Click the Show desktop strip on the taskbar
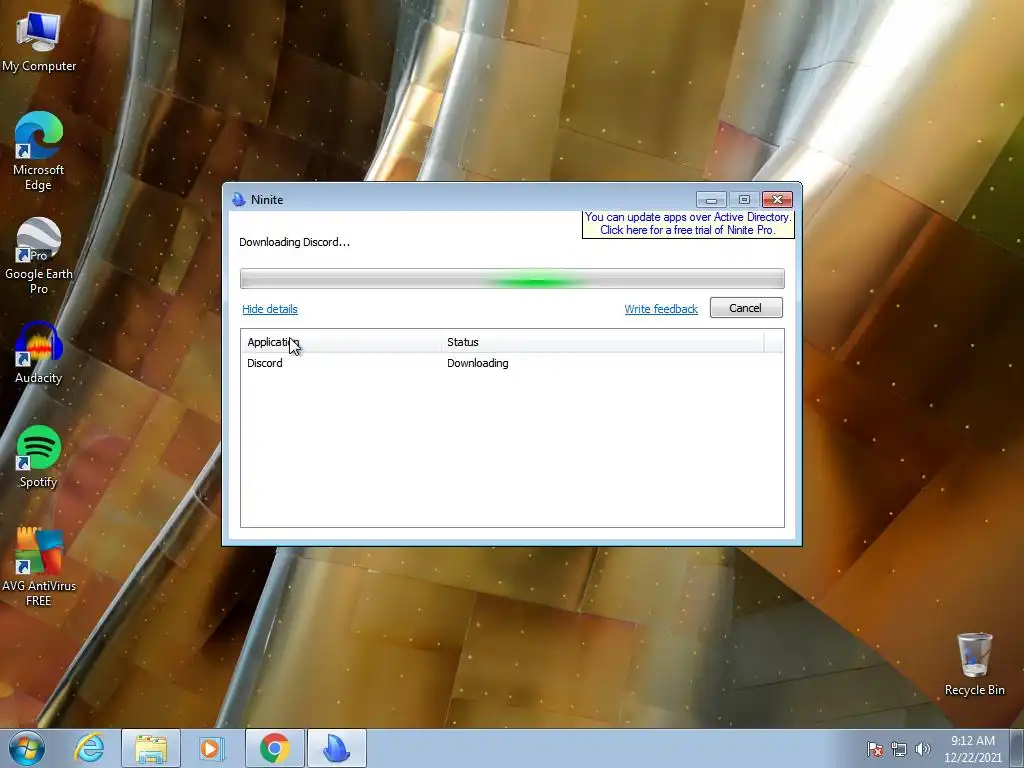The height and width of the screenshot is (768, 1024). coord(1017,748)
